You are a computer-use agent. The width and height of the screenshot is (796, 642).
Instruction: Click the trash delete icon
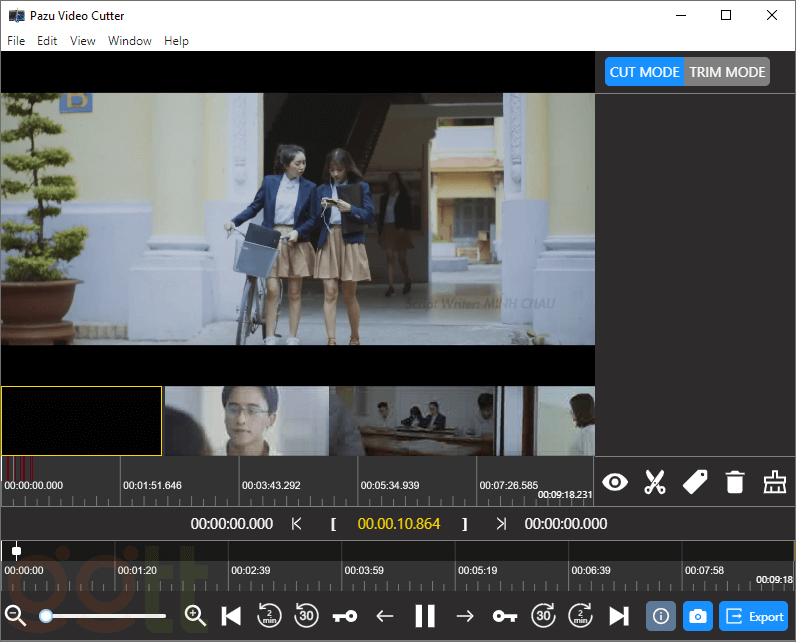click(735, 482)
